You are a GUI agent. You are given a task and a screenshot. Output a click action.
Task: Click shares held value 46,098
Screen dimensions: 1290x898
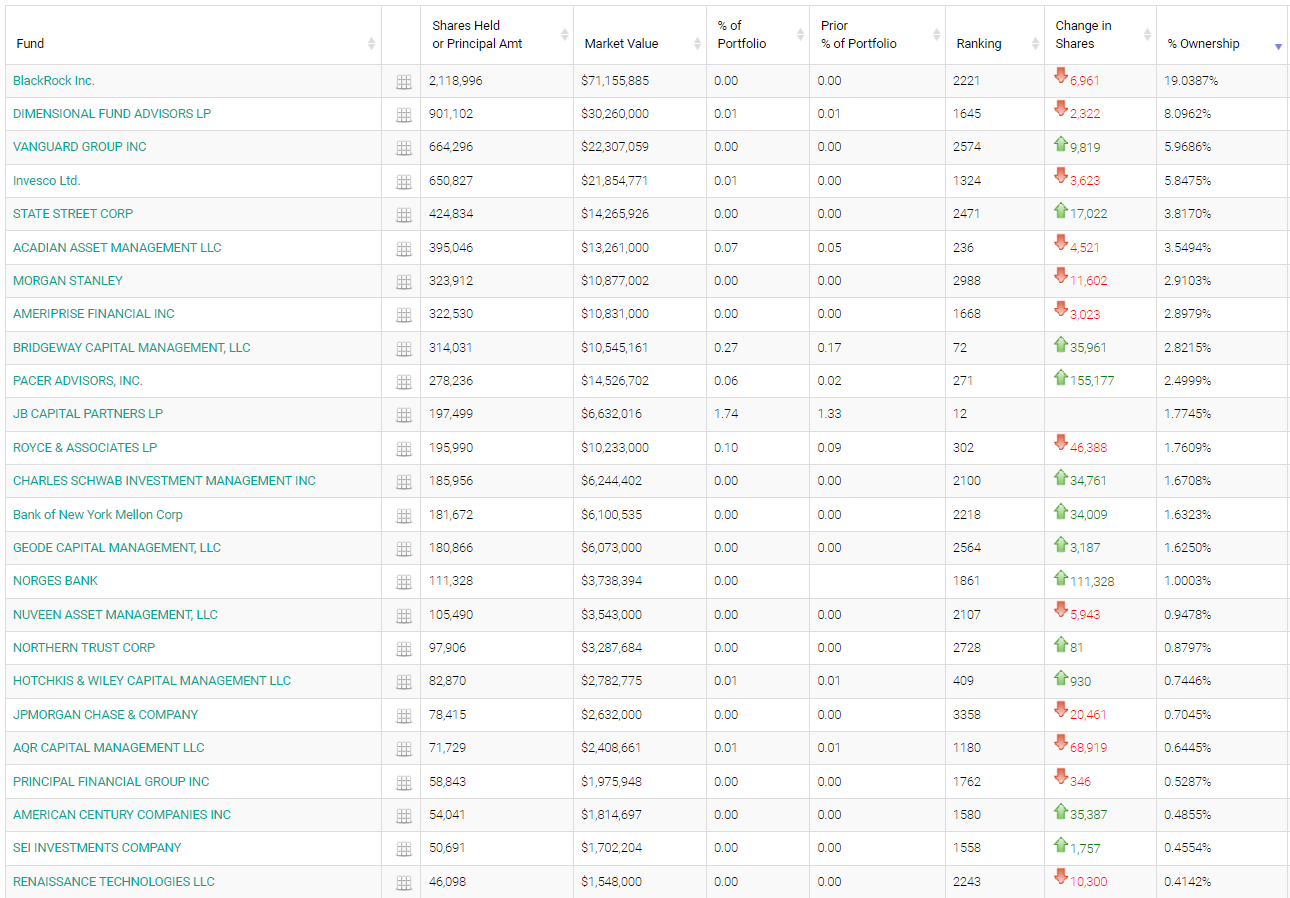pos(448,881)
